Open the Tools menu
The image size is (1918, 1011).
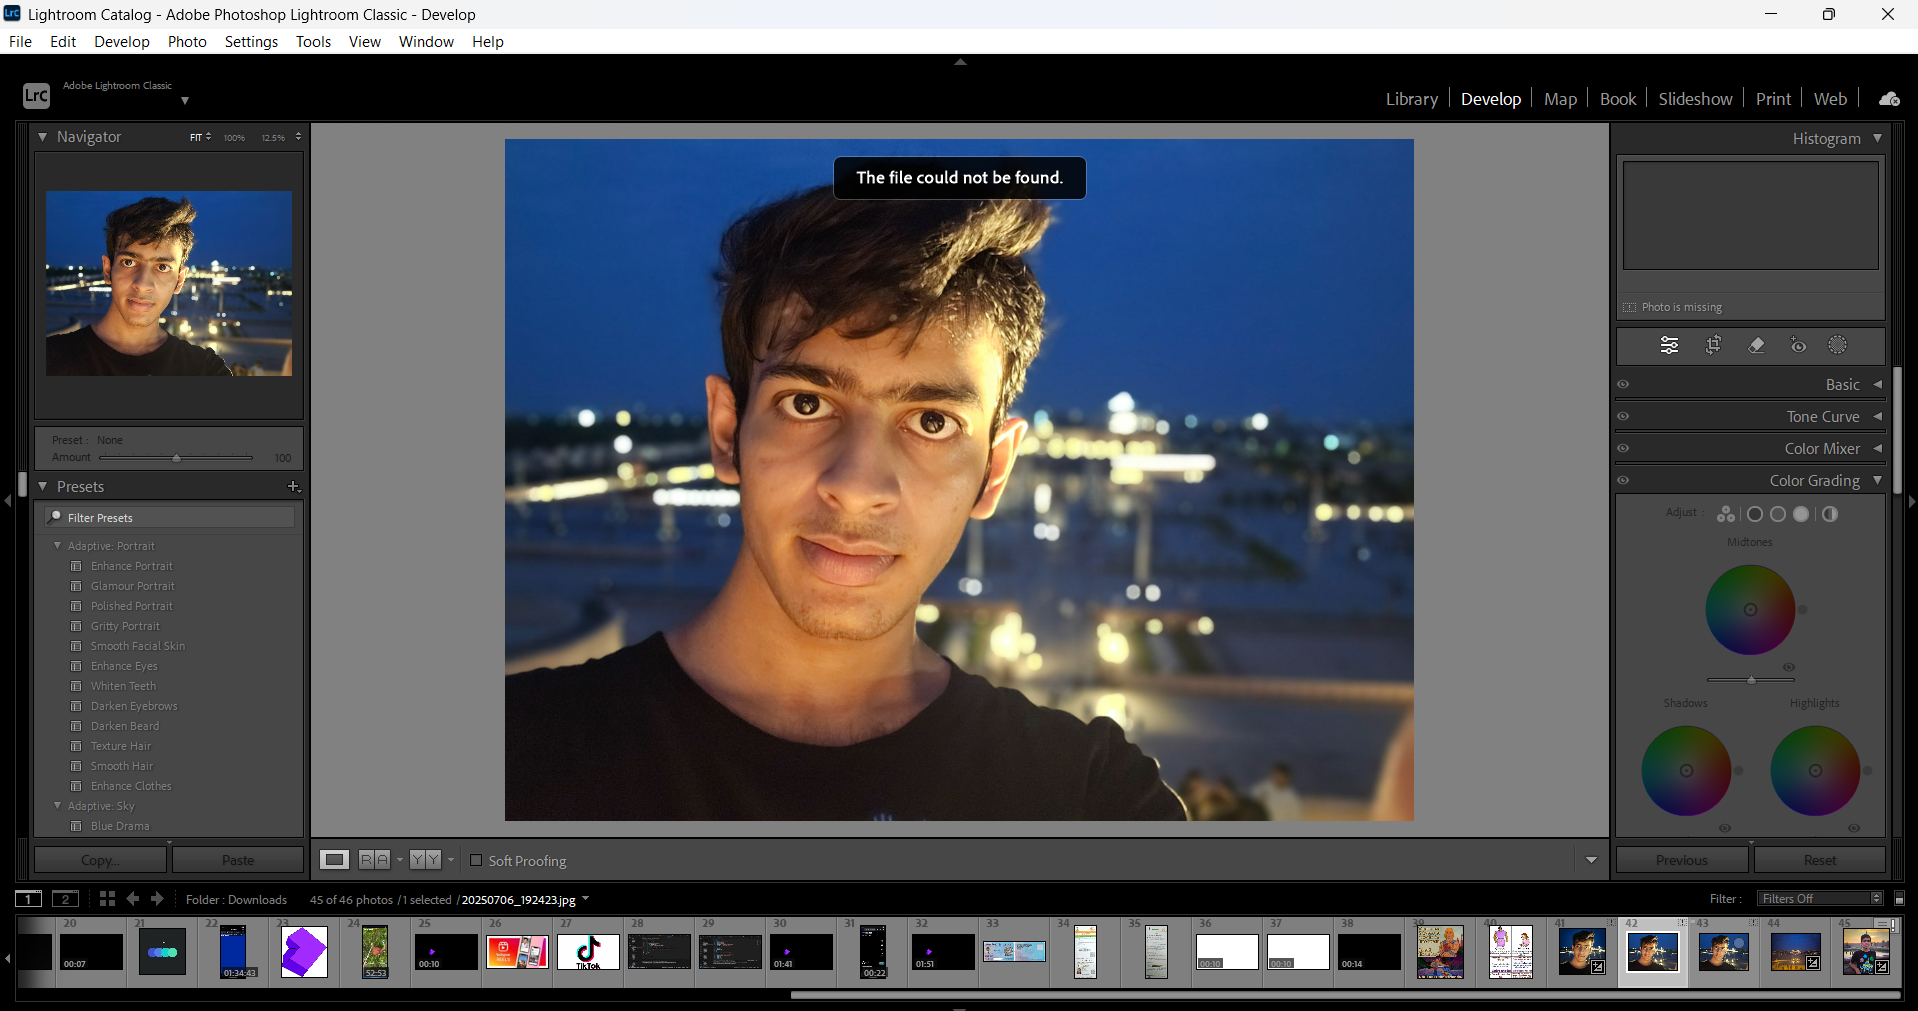click(313, 41)
